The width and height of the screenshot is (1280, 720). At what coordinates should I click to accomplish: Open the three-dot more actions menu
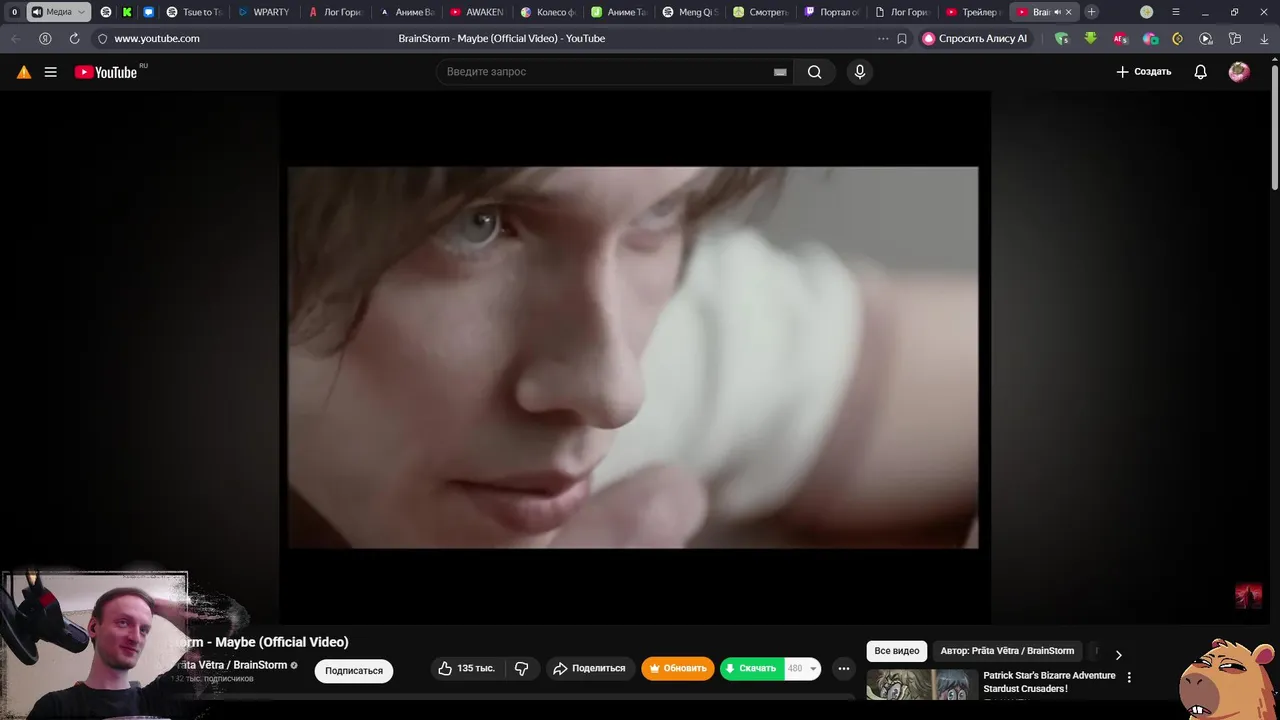(843, 668)
